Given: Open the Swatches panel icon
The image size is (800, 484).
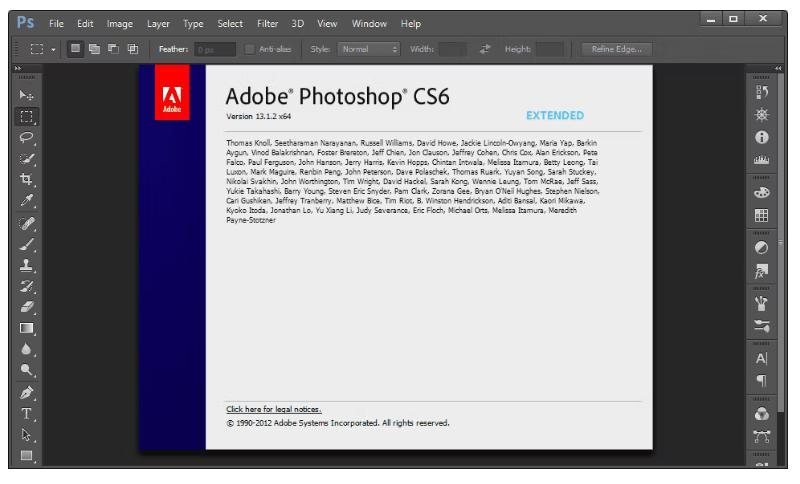Looking at the screenshot, I should coord(761,215).
